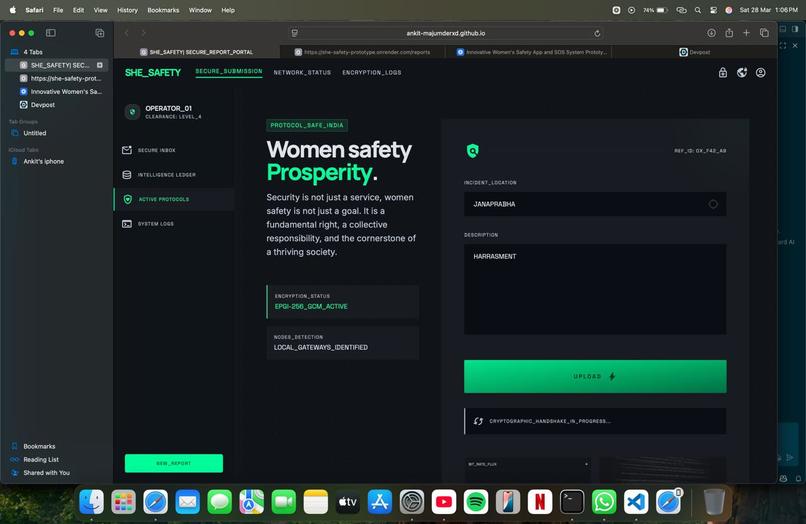
Task: Switch to the SECURE_SUBMISSION page tab
Action: pos(229,71)
